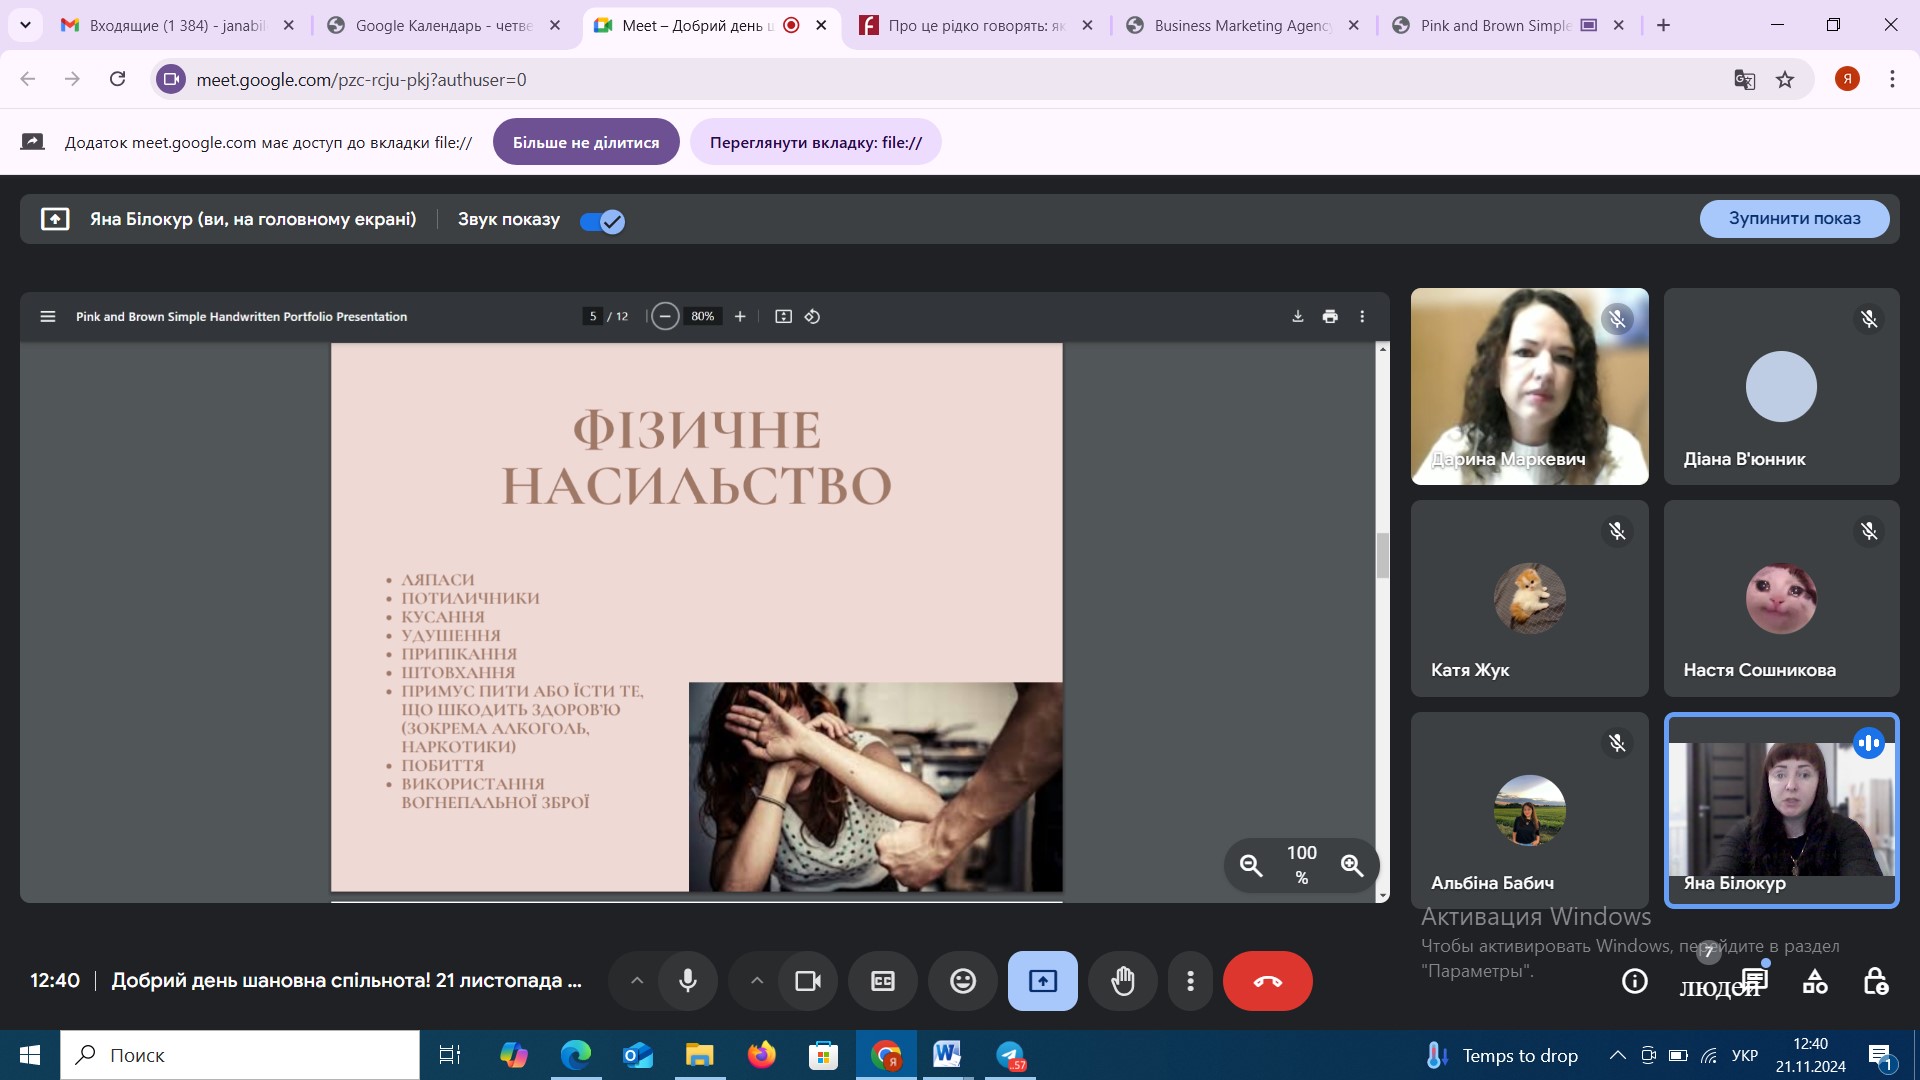The image size is (1920, 1080).
Task: Open Chrome profile avatar
Action: (x=1847, y=79)
